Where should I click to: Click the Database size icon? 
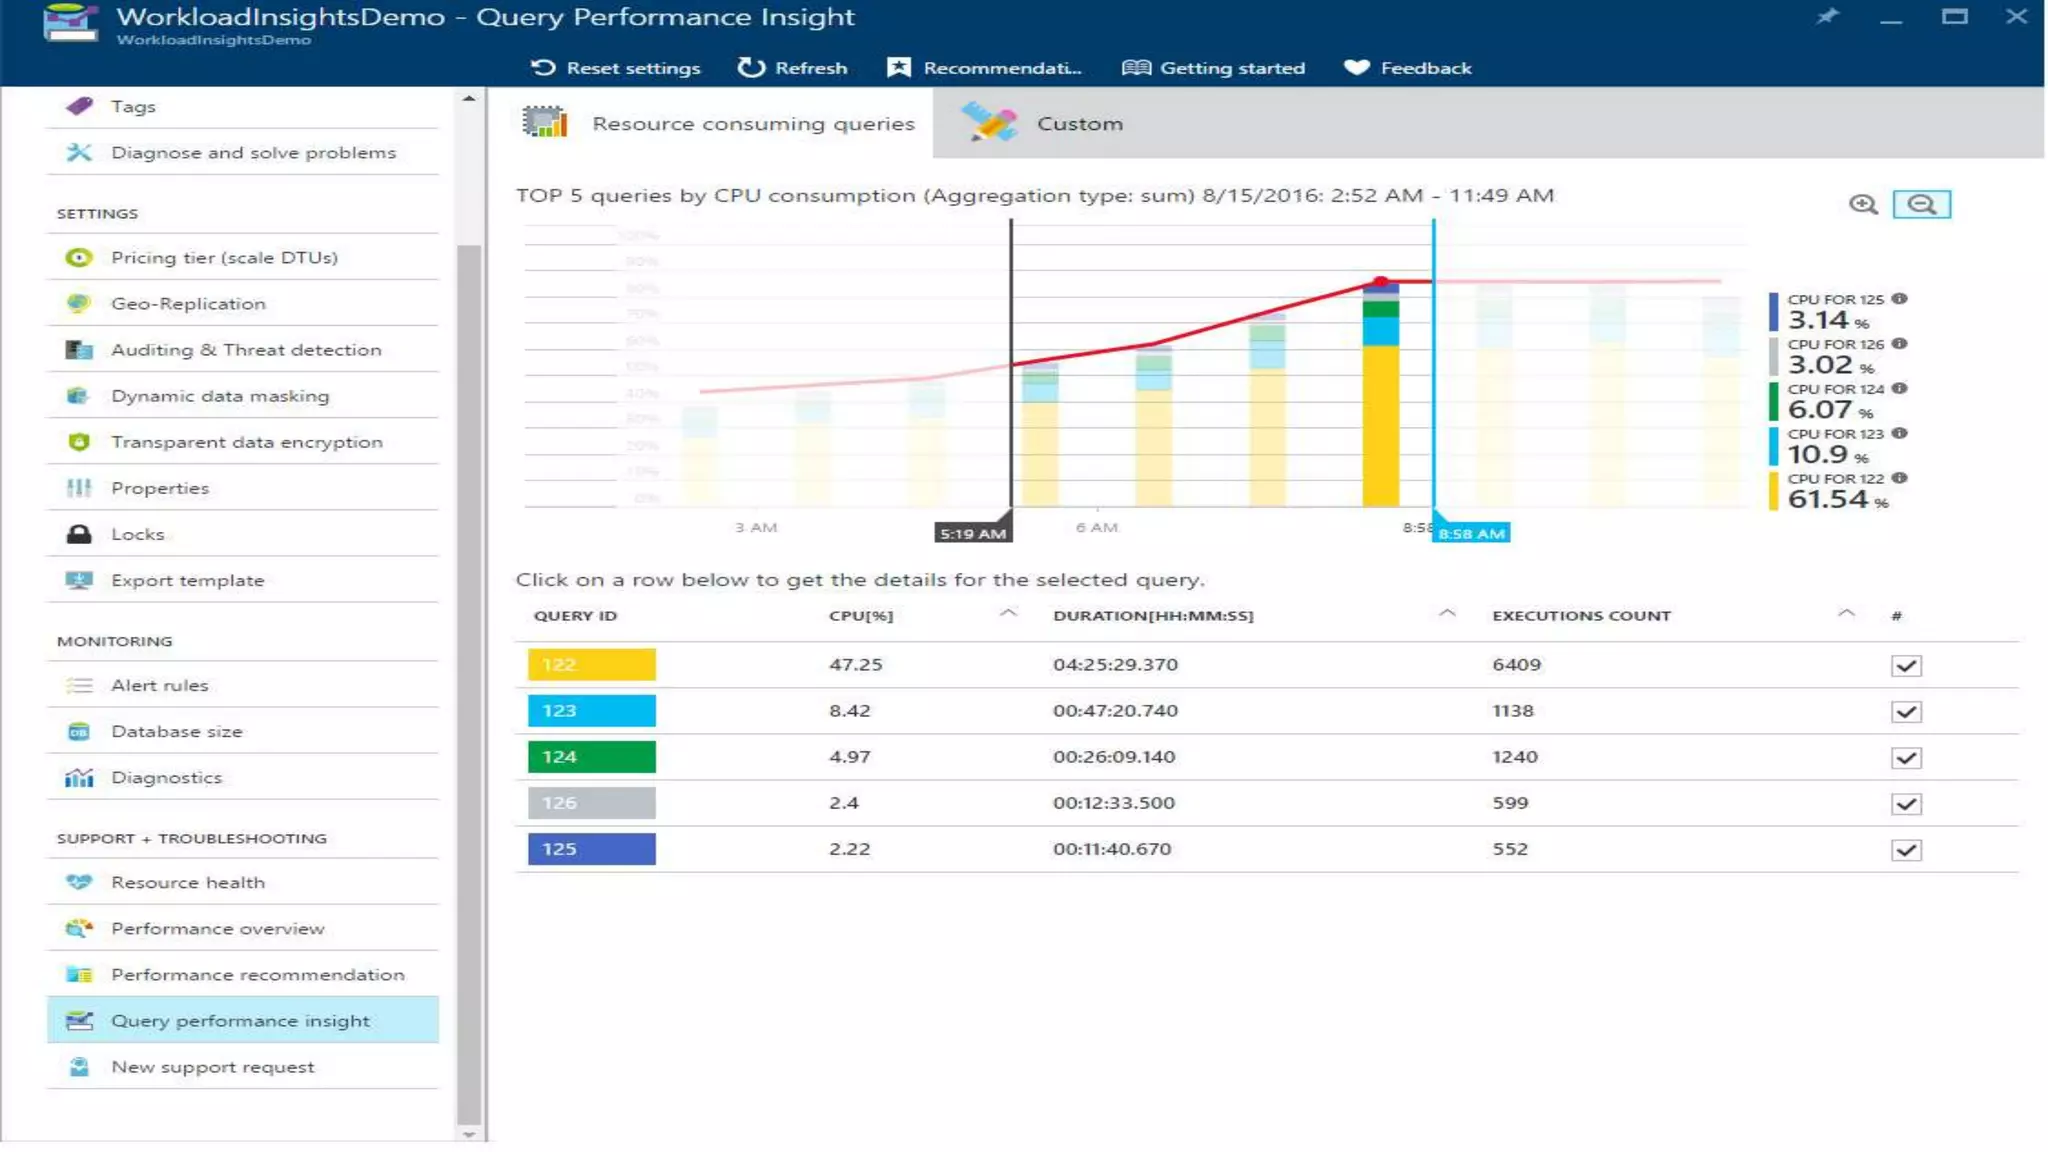79,732
